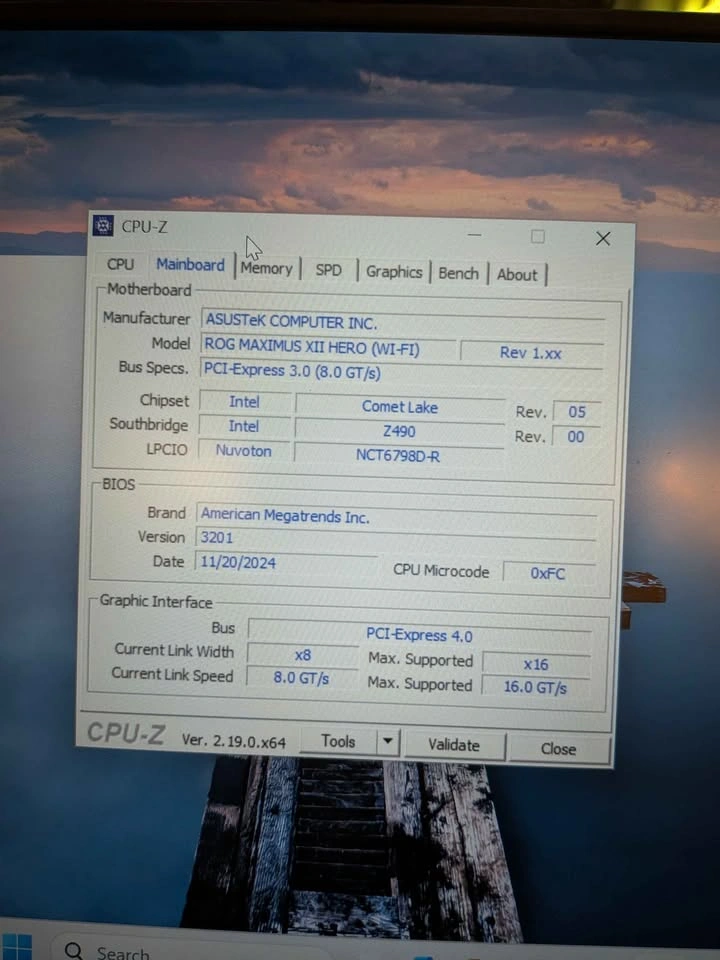Minimize the CPU-Z window
This screenshot has width=720, height=960.
(x=474, y=234)
